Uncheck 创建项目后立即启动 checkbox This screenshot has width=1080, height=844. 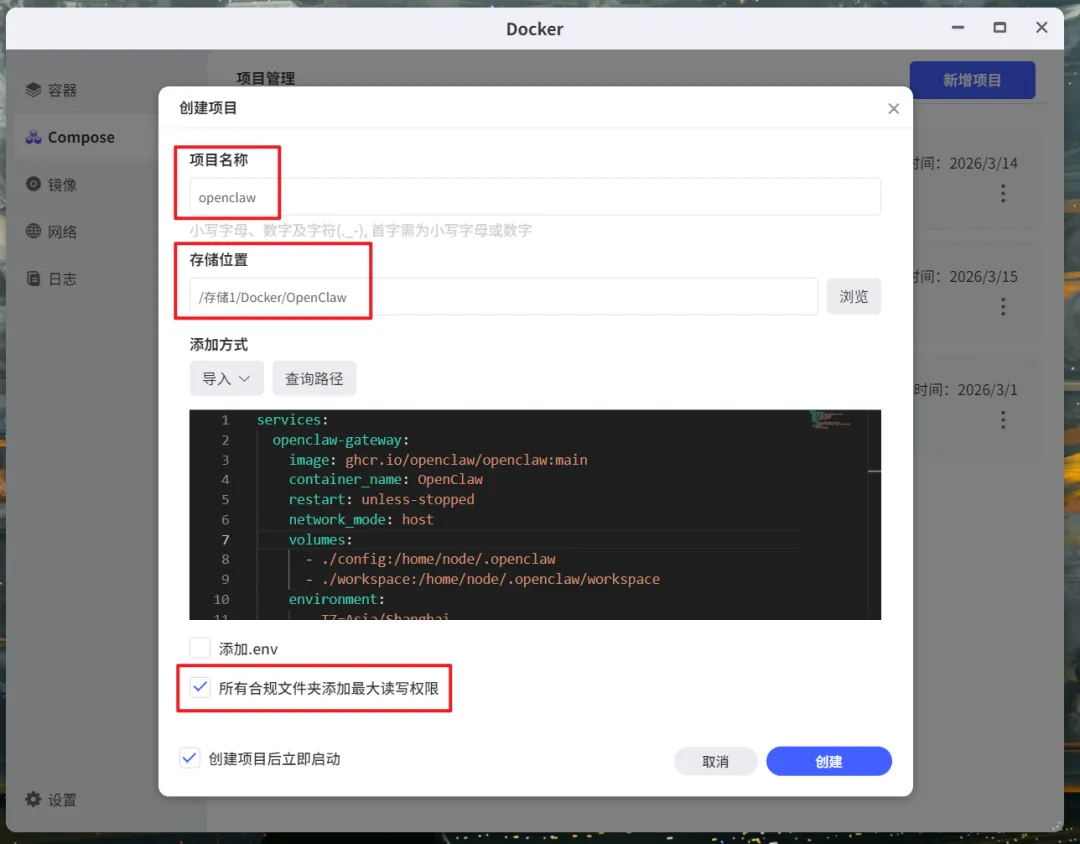(x=189, y=758)
